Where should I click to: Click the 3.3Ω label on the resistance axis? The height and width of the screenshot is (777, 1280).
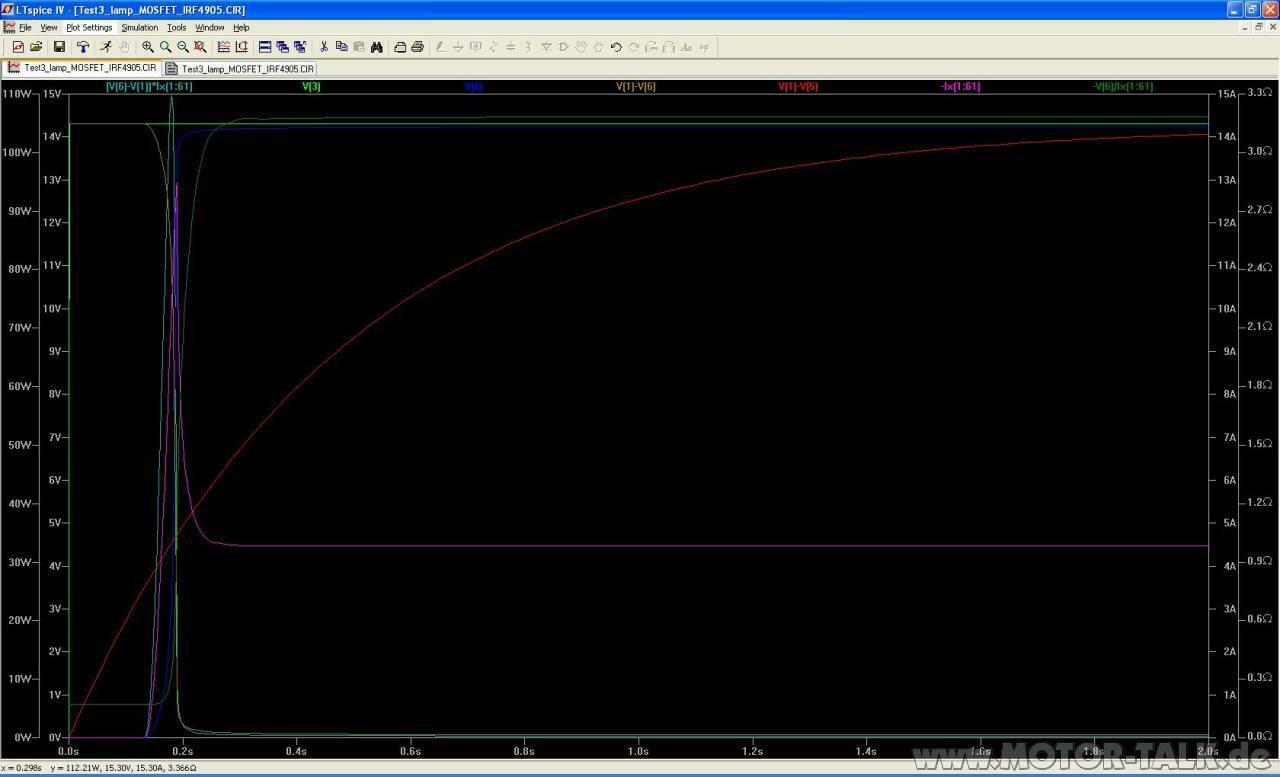click(1259, 93)
